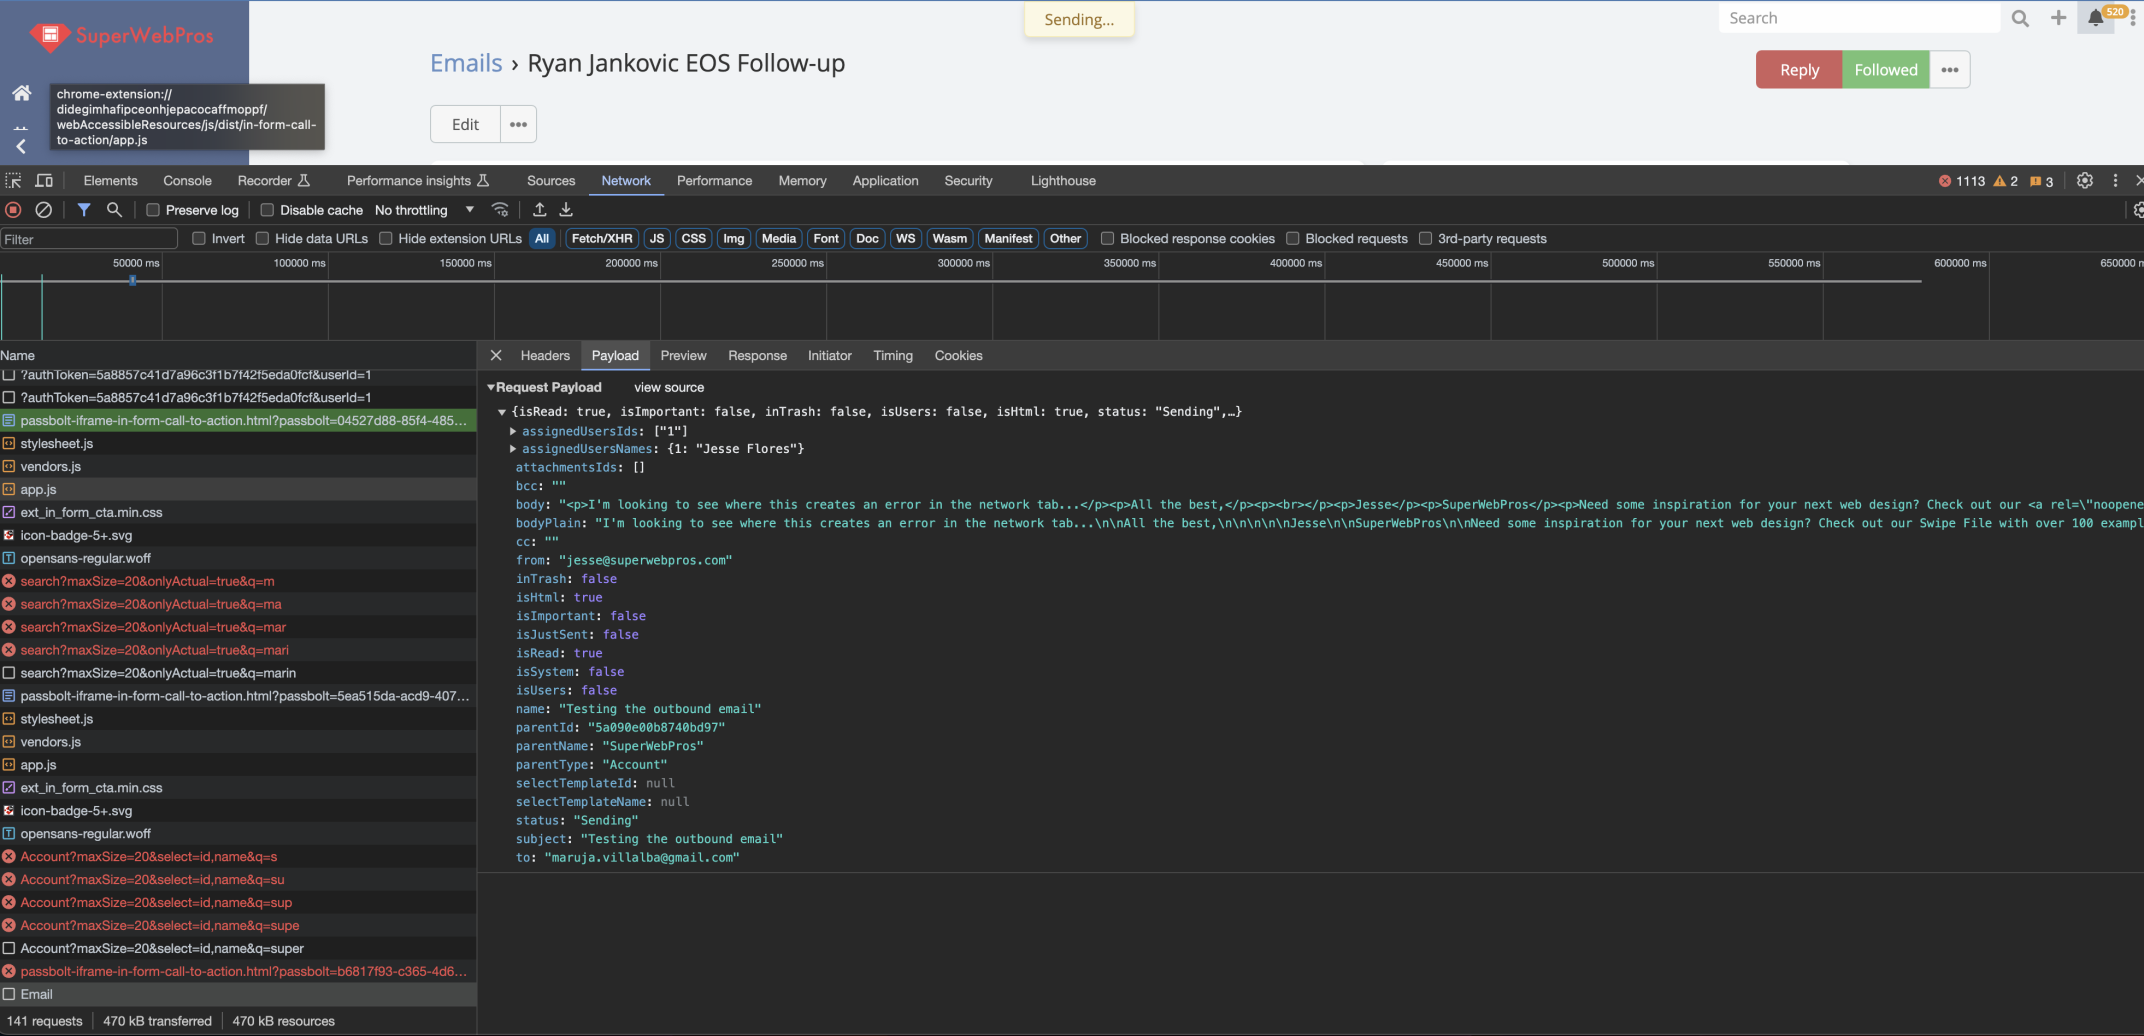Switch to the Console tab
This screenshot has height=1036, width=2144.
pyautogui.click(x=187, y=181)
